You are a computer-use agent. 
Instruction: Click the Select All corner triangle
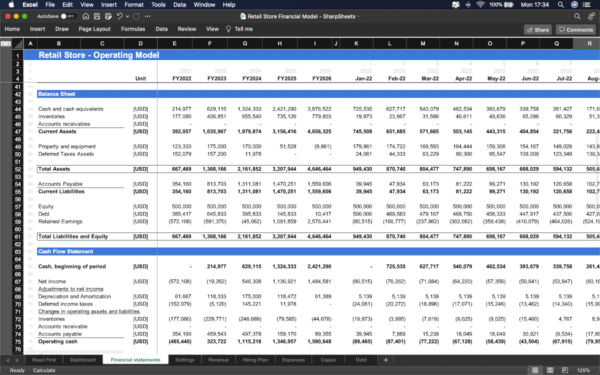[18, 44]
